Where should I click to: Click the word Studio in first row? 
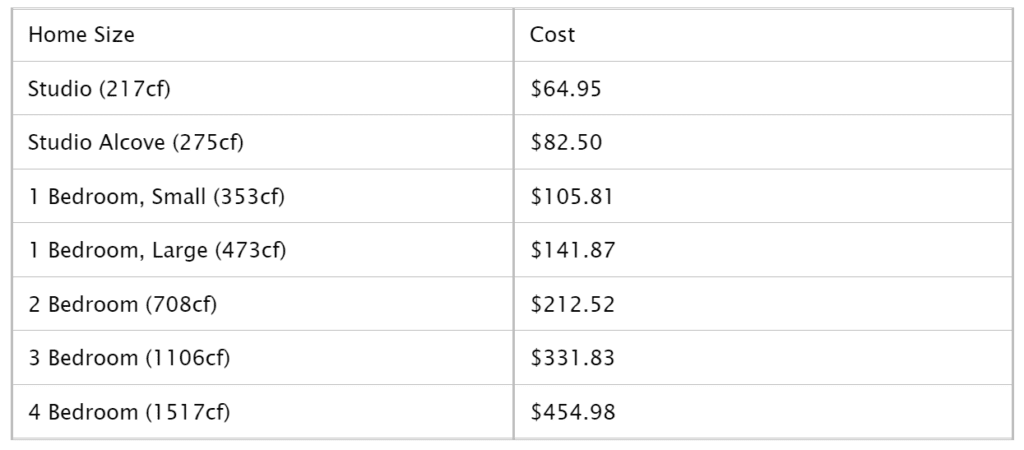(60, 88)
